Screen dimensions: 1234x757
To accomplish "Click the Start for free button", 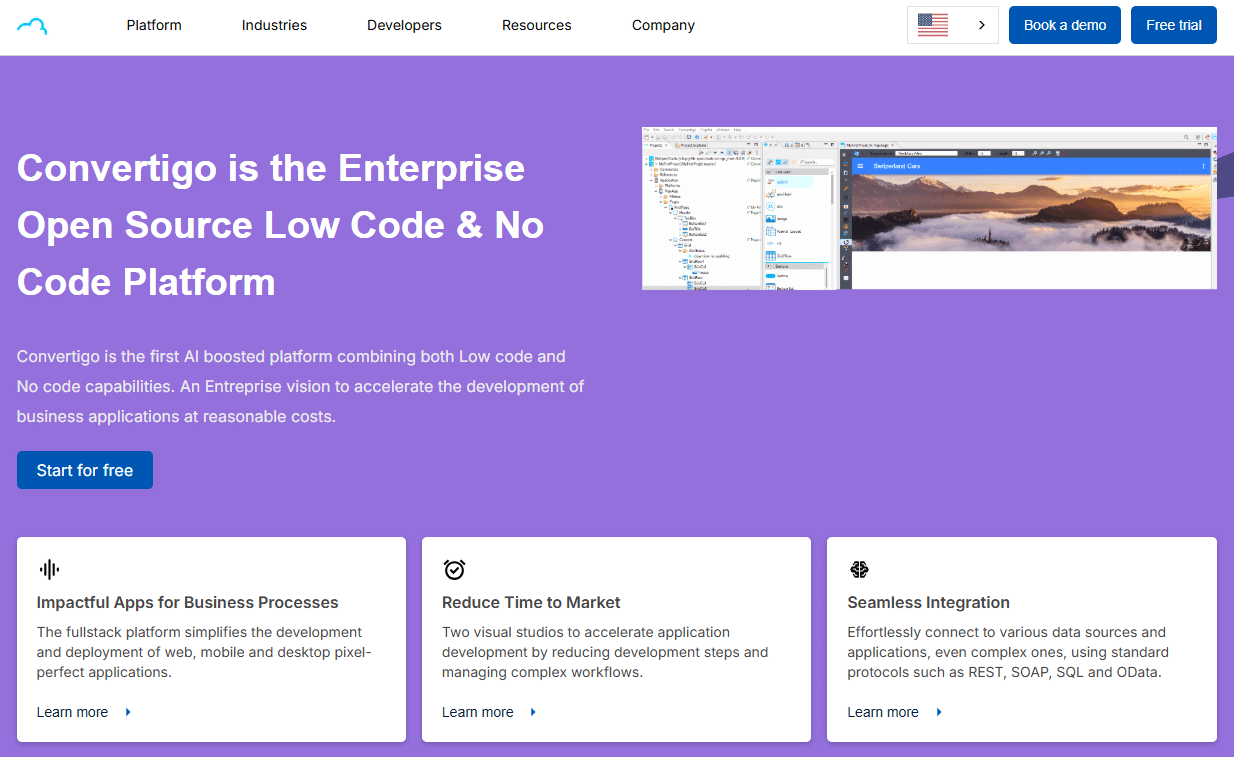I will pyautogui.click(x=85, y=470).
